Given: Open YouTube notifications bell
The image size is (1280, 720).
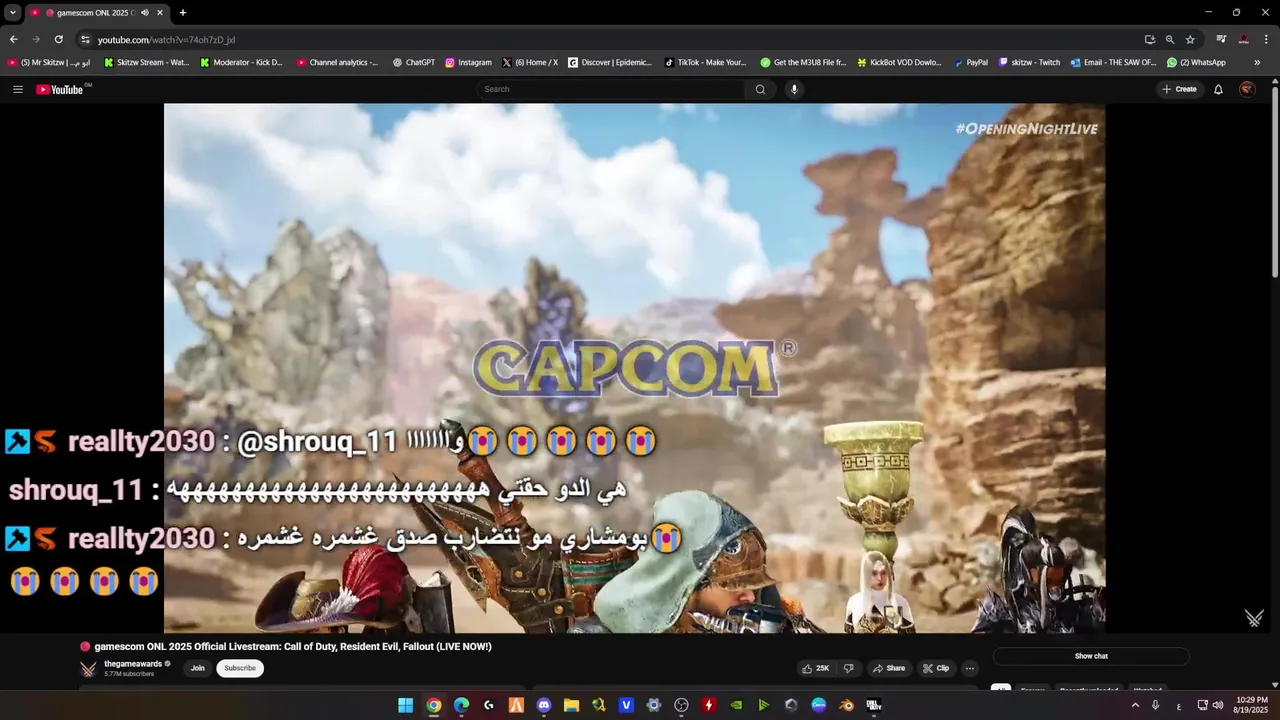Looking at the screenshot, I should pyautogui.click(x=1218, y=89).
